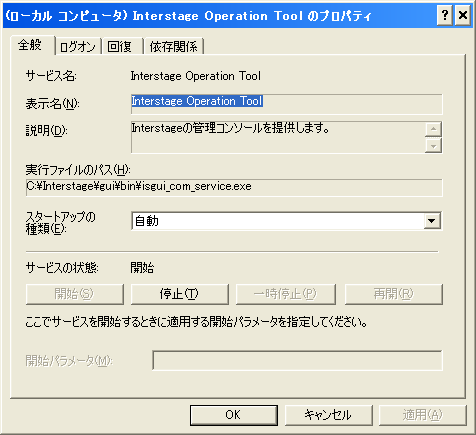Expand the startup type dropdown arrow
This screenshot has width=476, height=435.
point(432,221)
